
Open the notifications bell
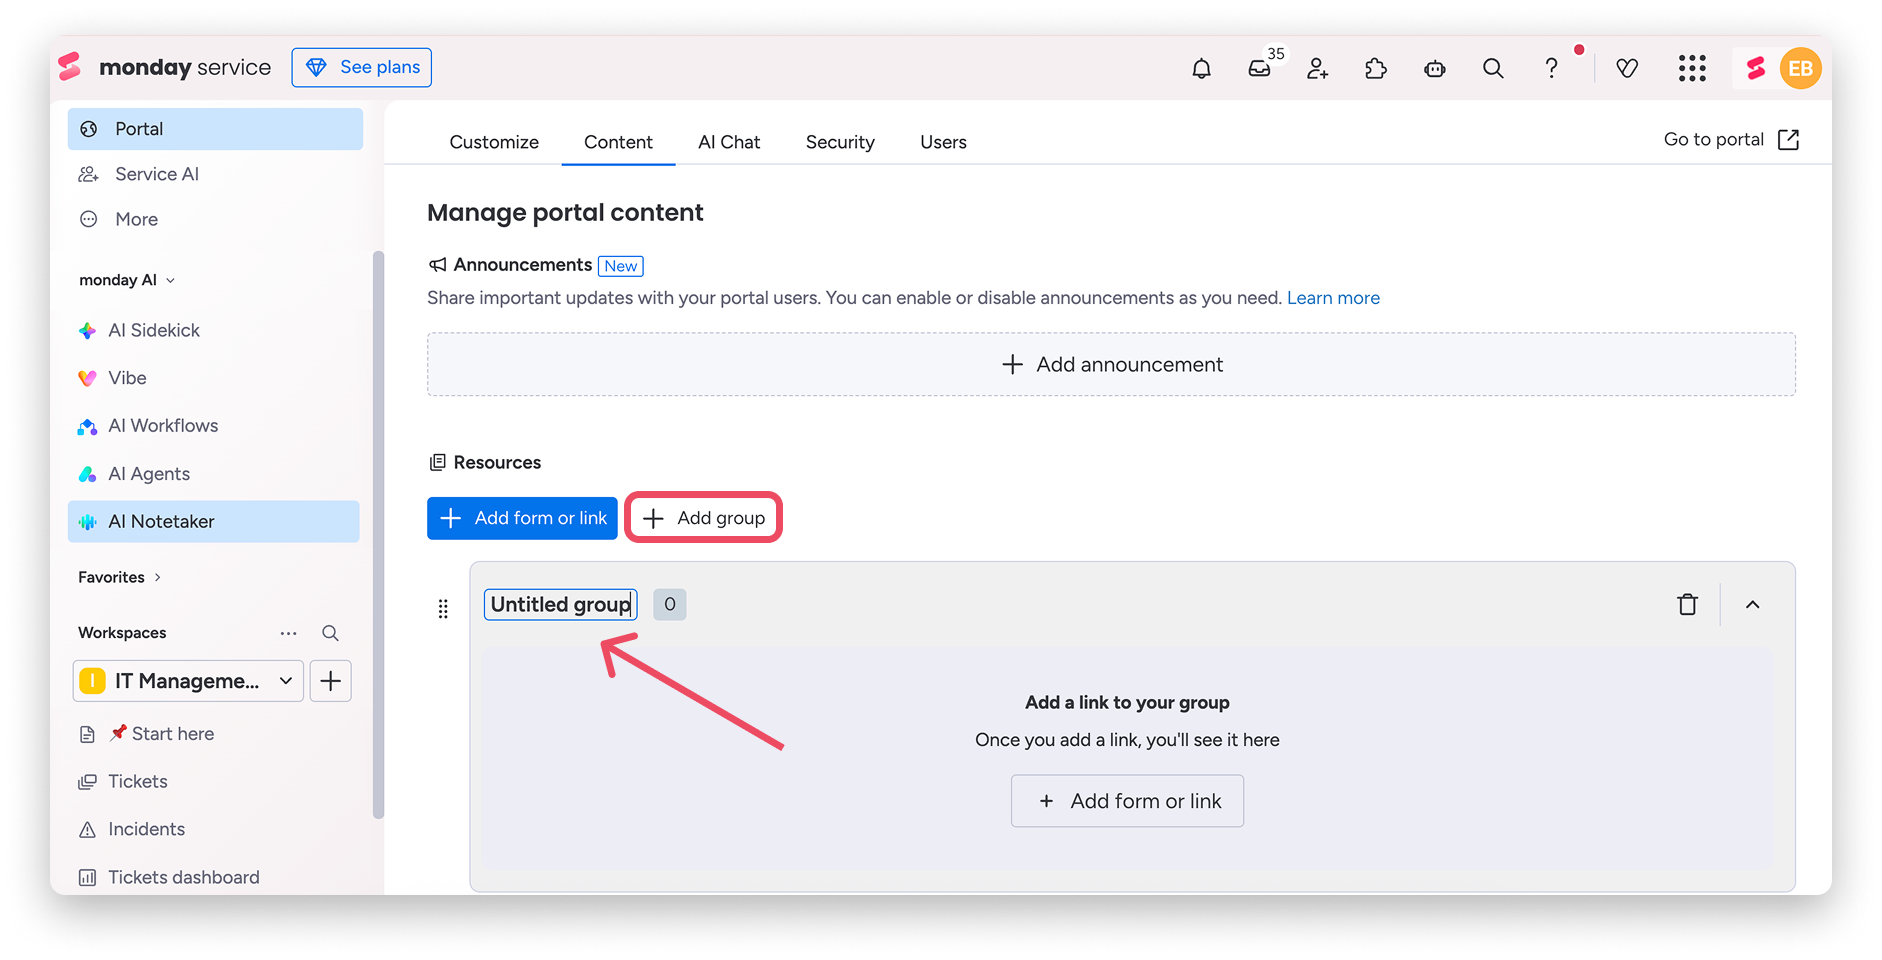tap(1201, 68)
